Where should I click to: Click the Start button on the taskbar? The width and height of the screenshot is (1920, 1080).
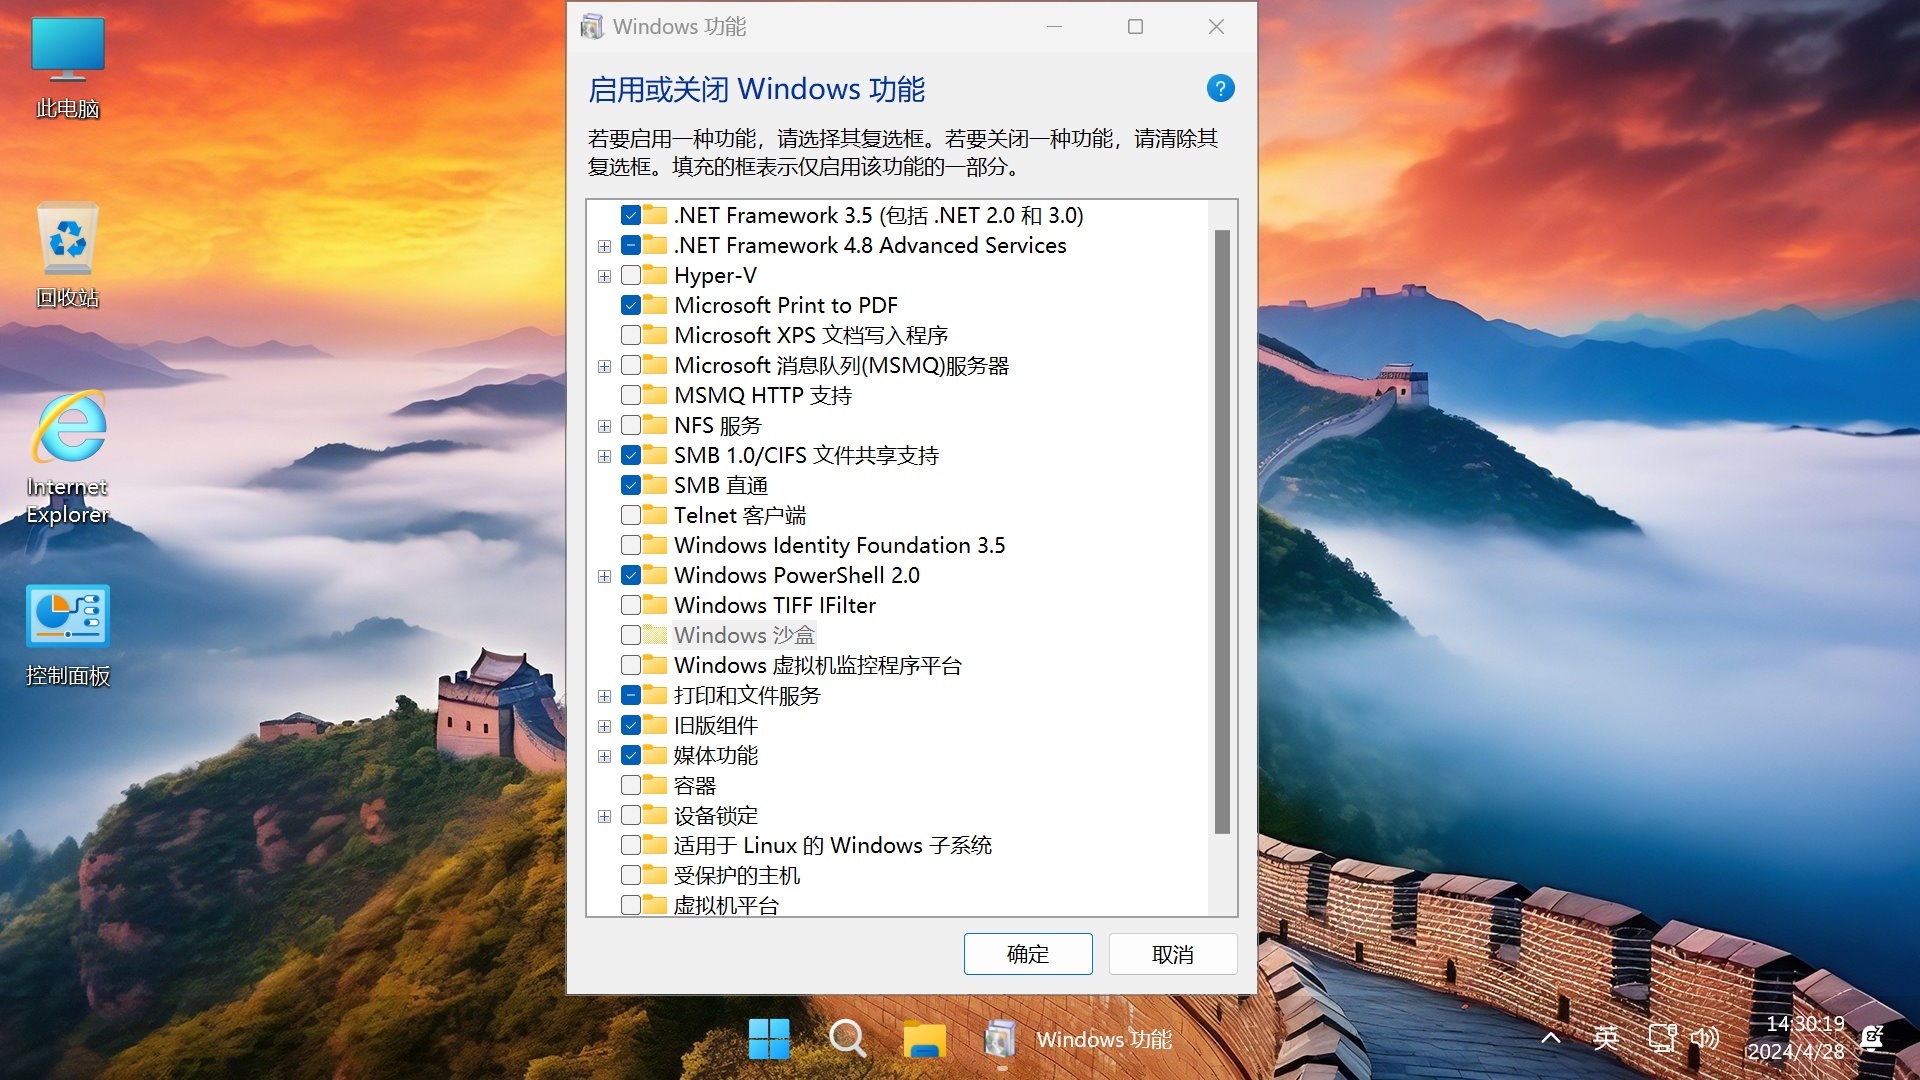point(768,1039)
